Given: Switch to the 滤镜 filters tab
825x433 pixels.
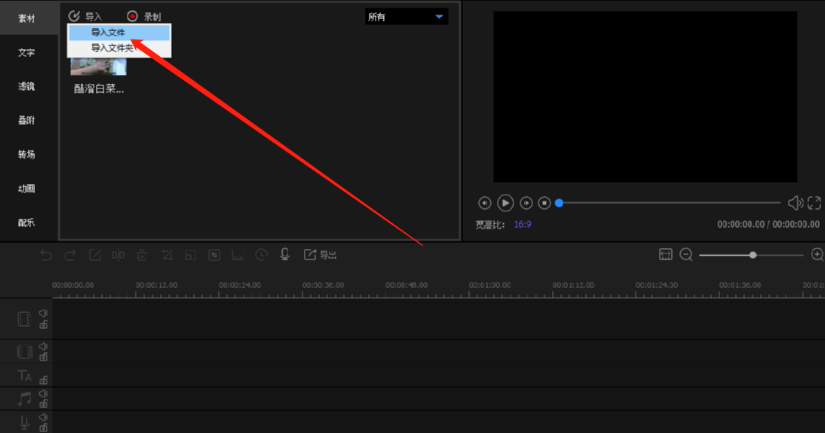Looking at the screenshot, I should coord(26,86).
